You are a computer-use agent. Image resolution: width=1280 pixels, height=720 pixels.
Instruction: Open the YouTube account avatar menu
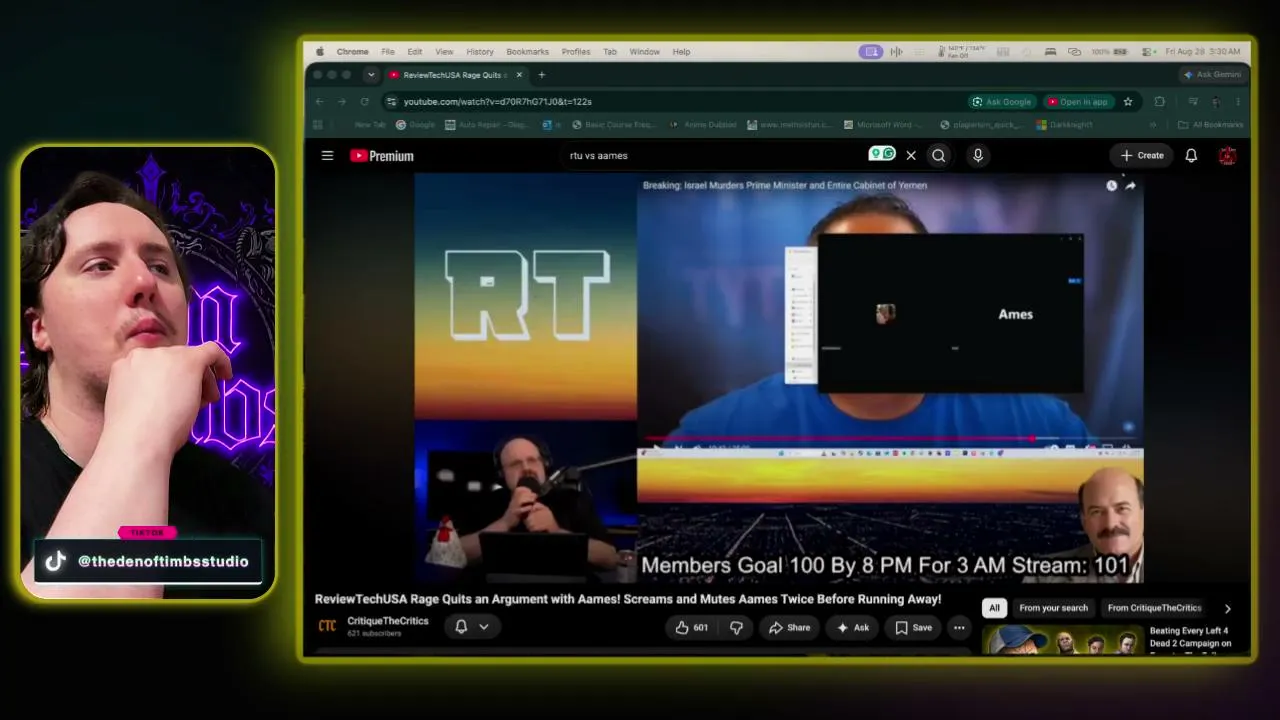pos(1228,155)
